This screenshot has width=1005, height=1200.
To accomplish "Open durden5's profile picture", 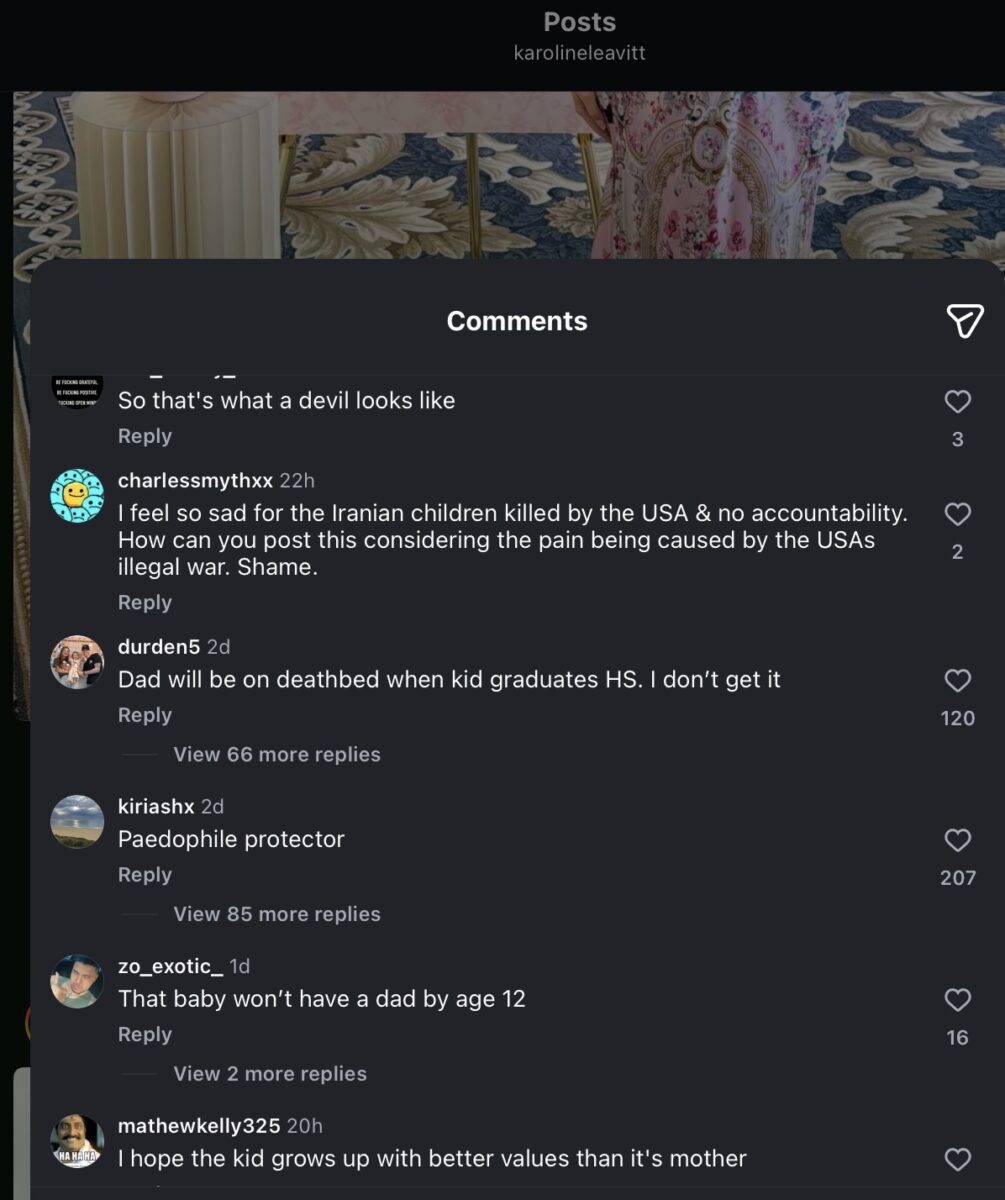I will [x=77, y=662].
